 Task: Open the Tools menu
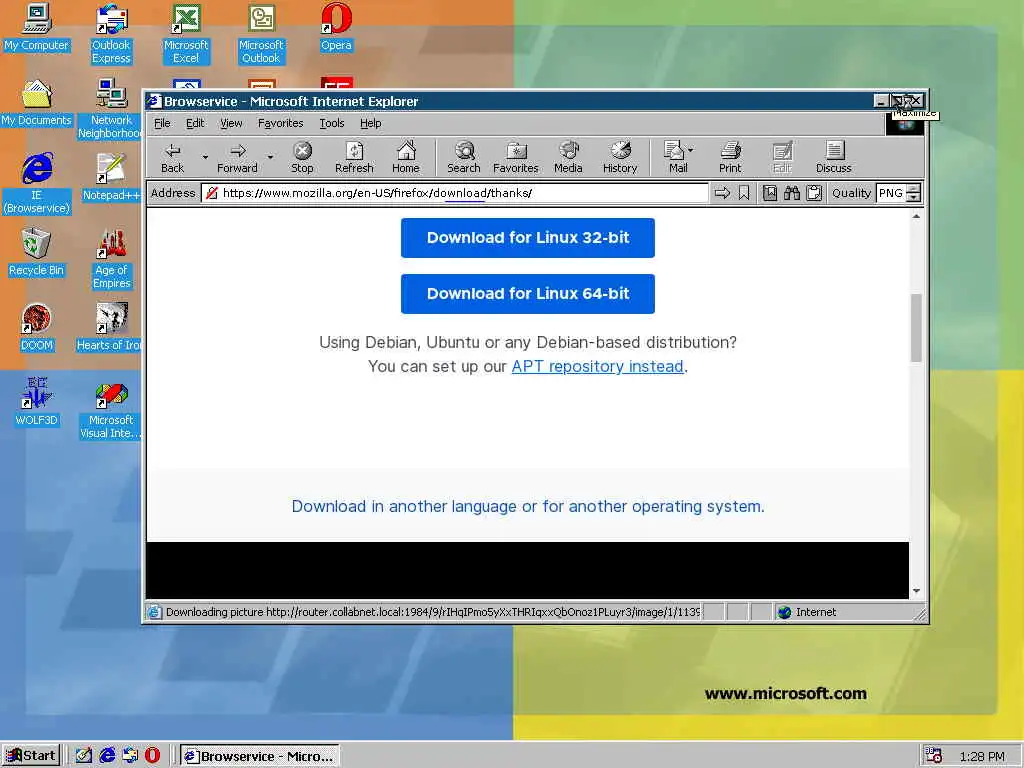click(332, 123)
